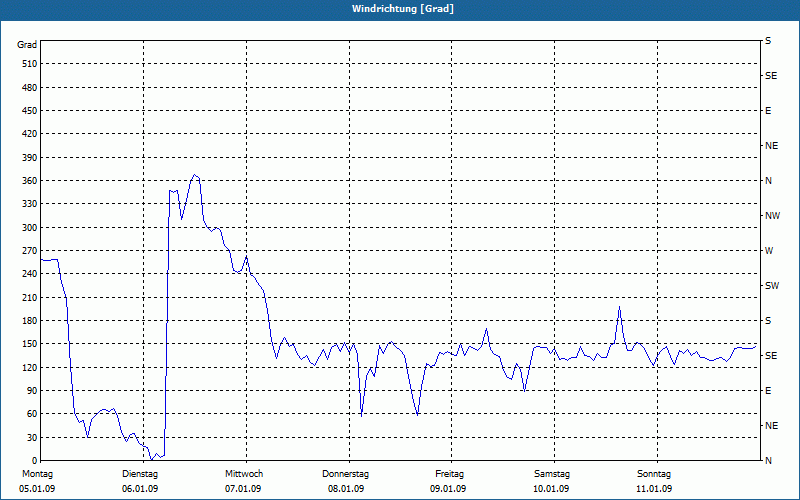
Task: Click the "Sonntag" day label
Action: tap(654, 474)
